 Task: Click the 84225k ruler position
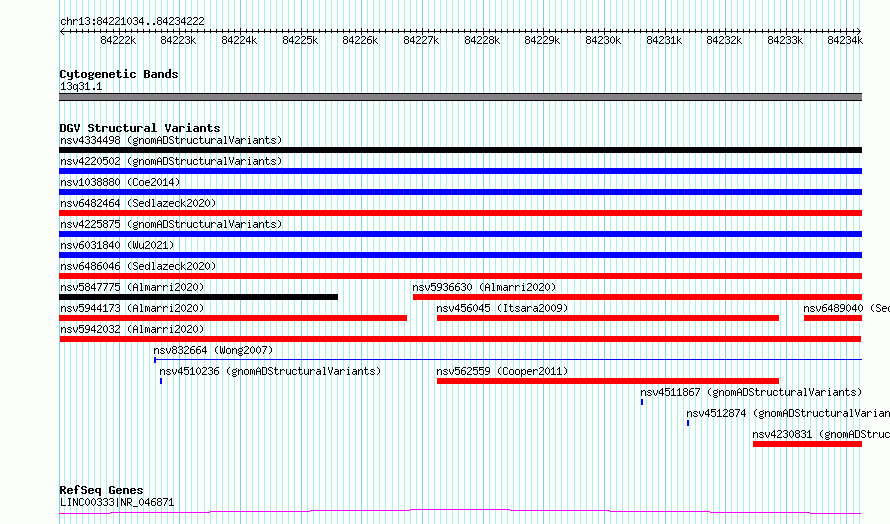click(x=300, y=40)
